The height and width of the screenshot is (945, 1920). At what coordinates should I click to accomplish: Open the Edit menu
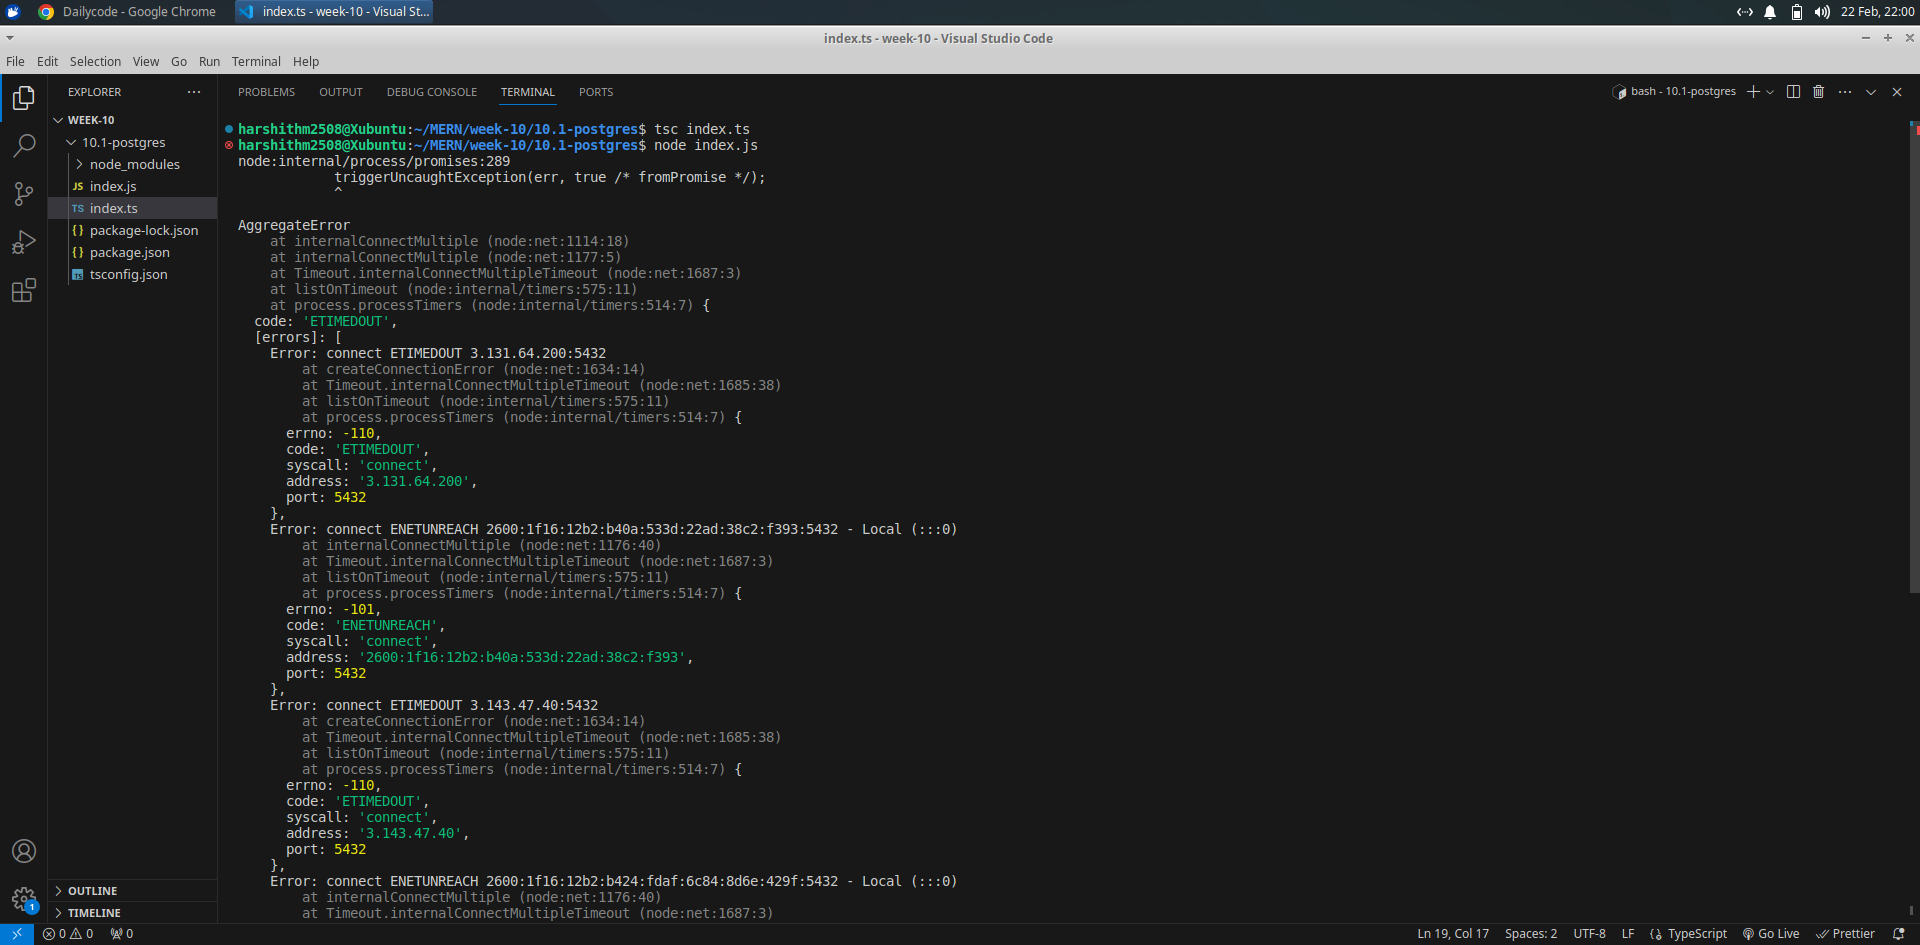pyautogui.click(x=47, y=62)
